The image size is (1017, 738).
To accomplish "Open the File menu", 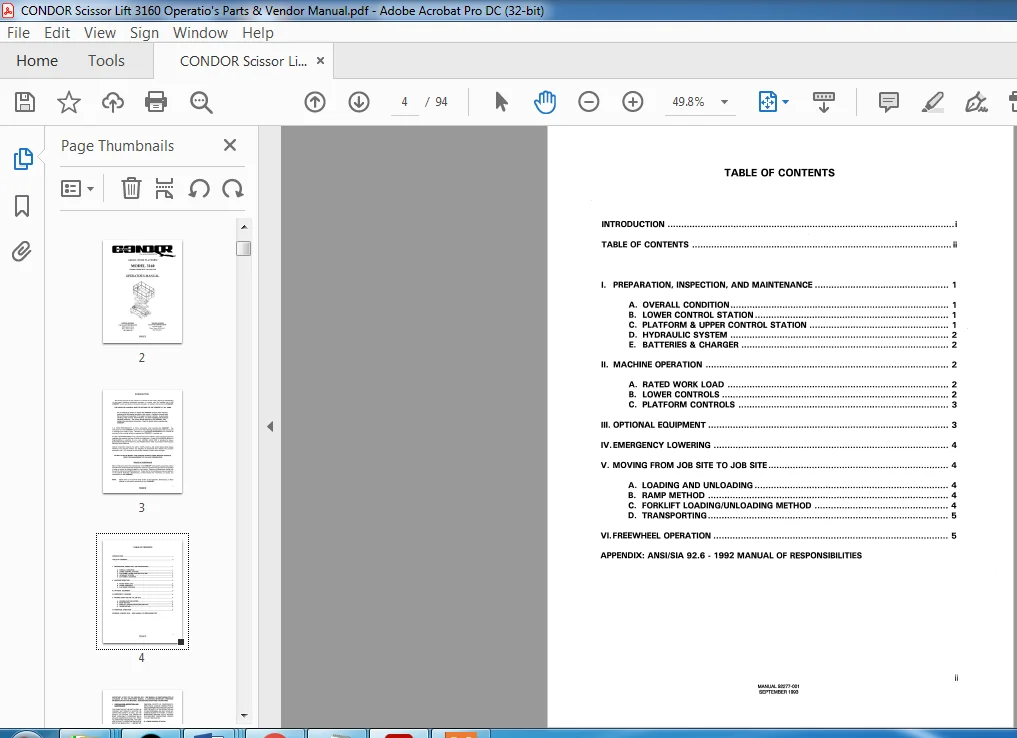I will (18, 32).
